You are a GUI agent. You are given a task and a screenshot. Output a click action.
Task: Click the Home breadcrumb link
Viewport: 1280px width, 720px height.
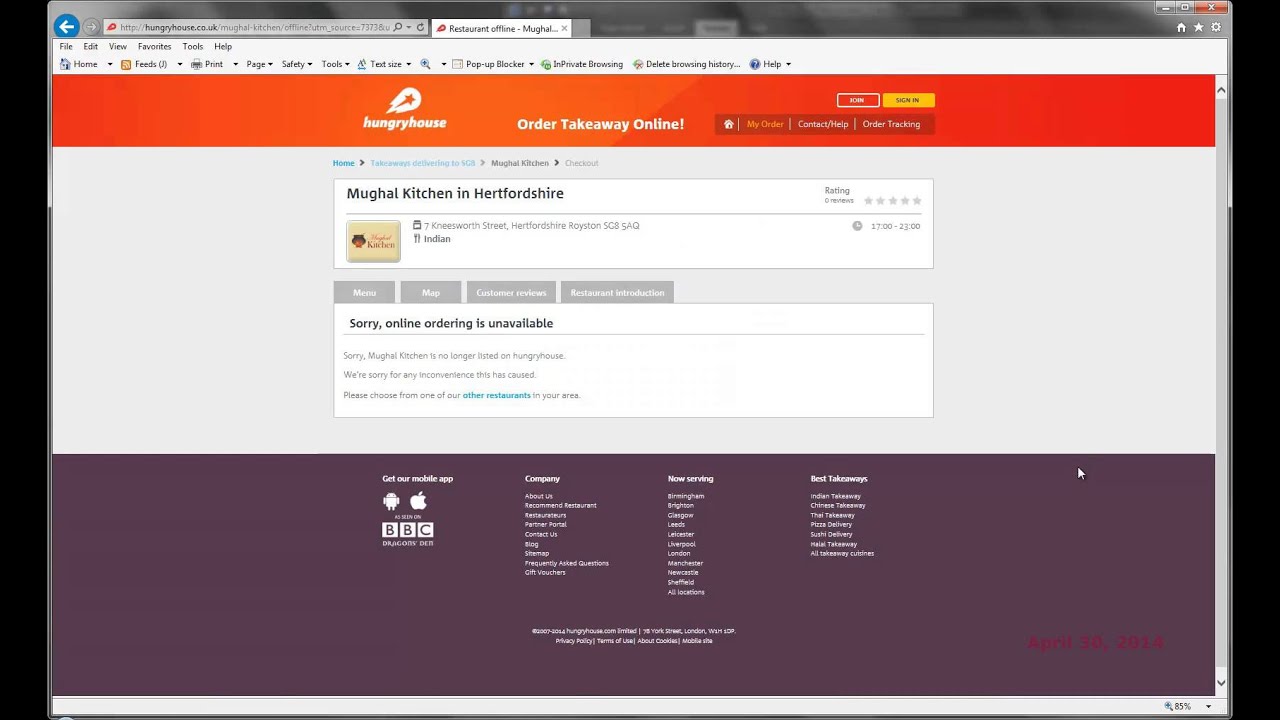(343, 163)
